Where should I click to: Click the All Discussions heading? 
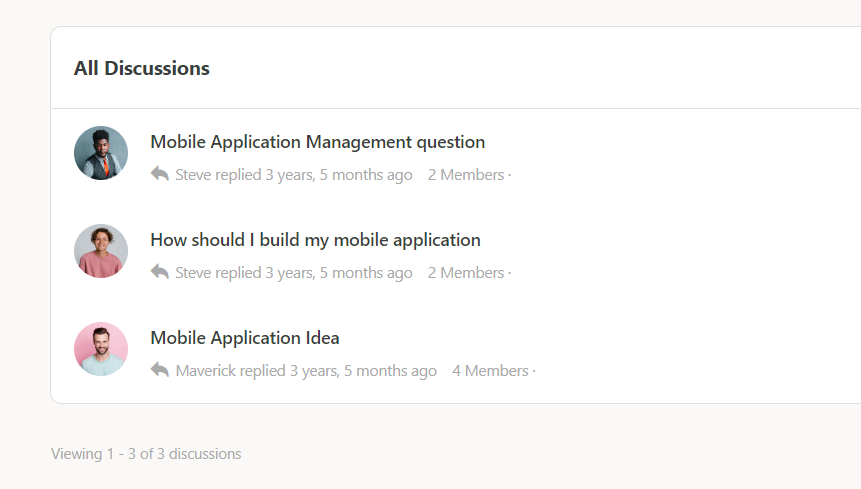click(142, 68)
